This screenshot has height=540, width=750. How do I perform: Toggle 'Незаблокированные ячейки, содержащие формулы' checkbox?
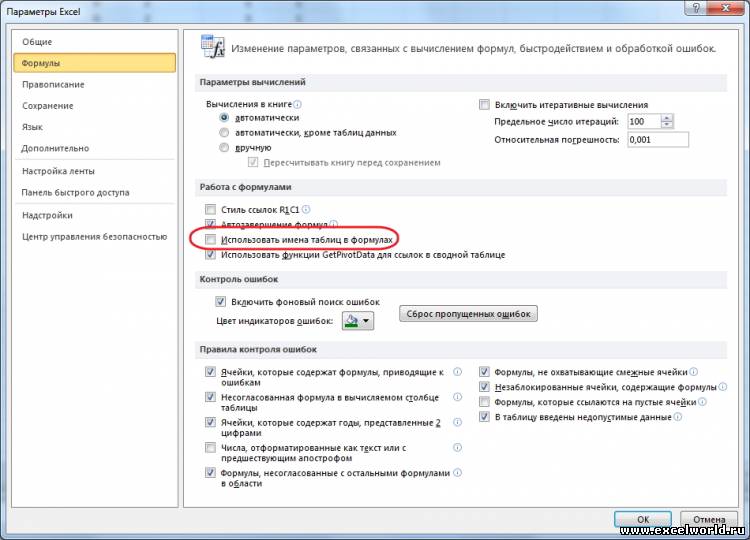coord(484,386)
